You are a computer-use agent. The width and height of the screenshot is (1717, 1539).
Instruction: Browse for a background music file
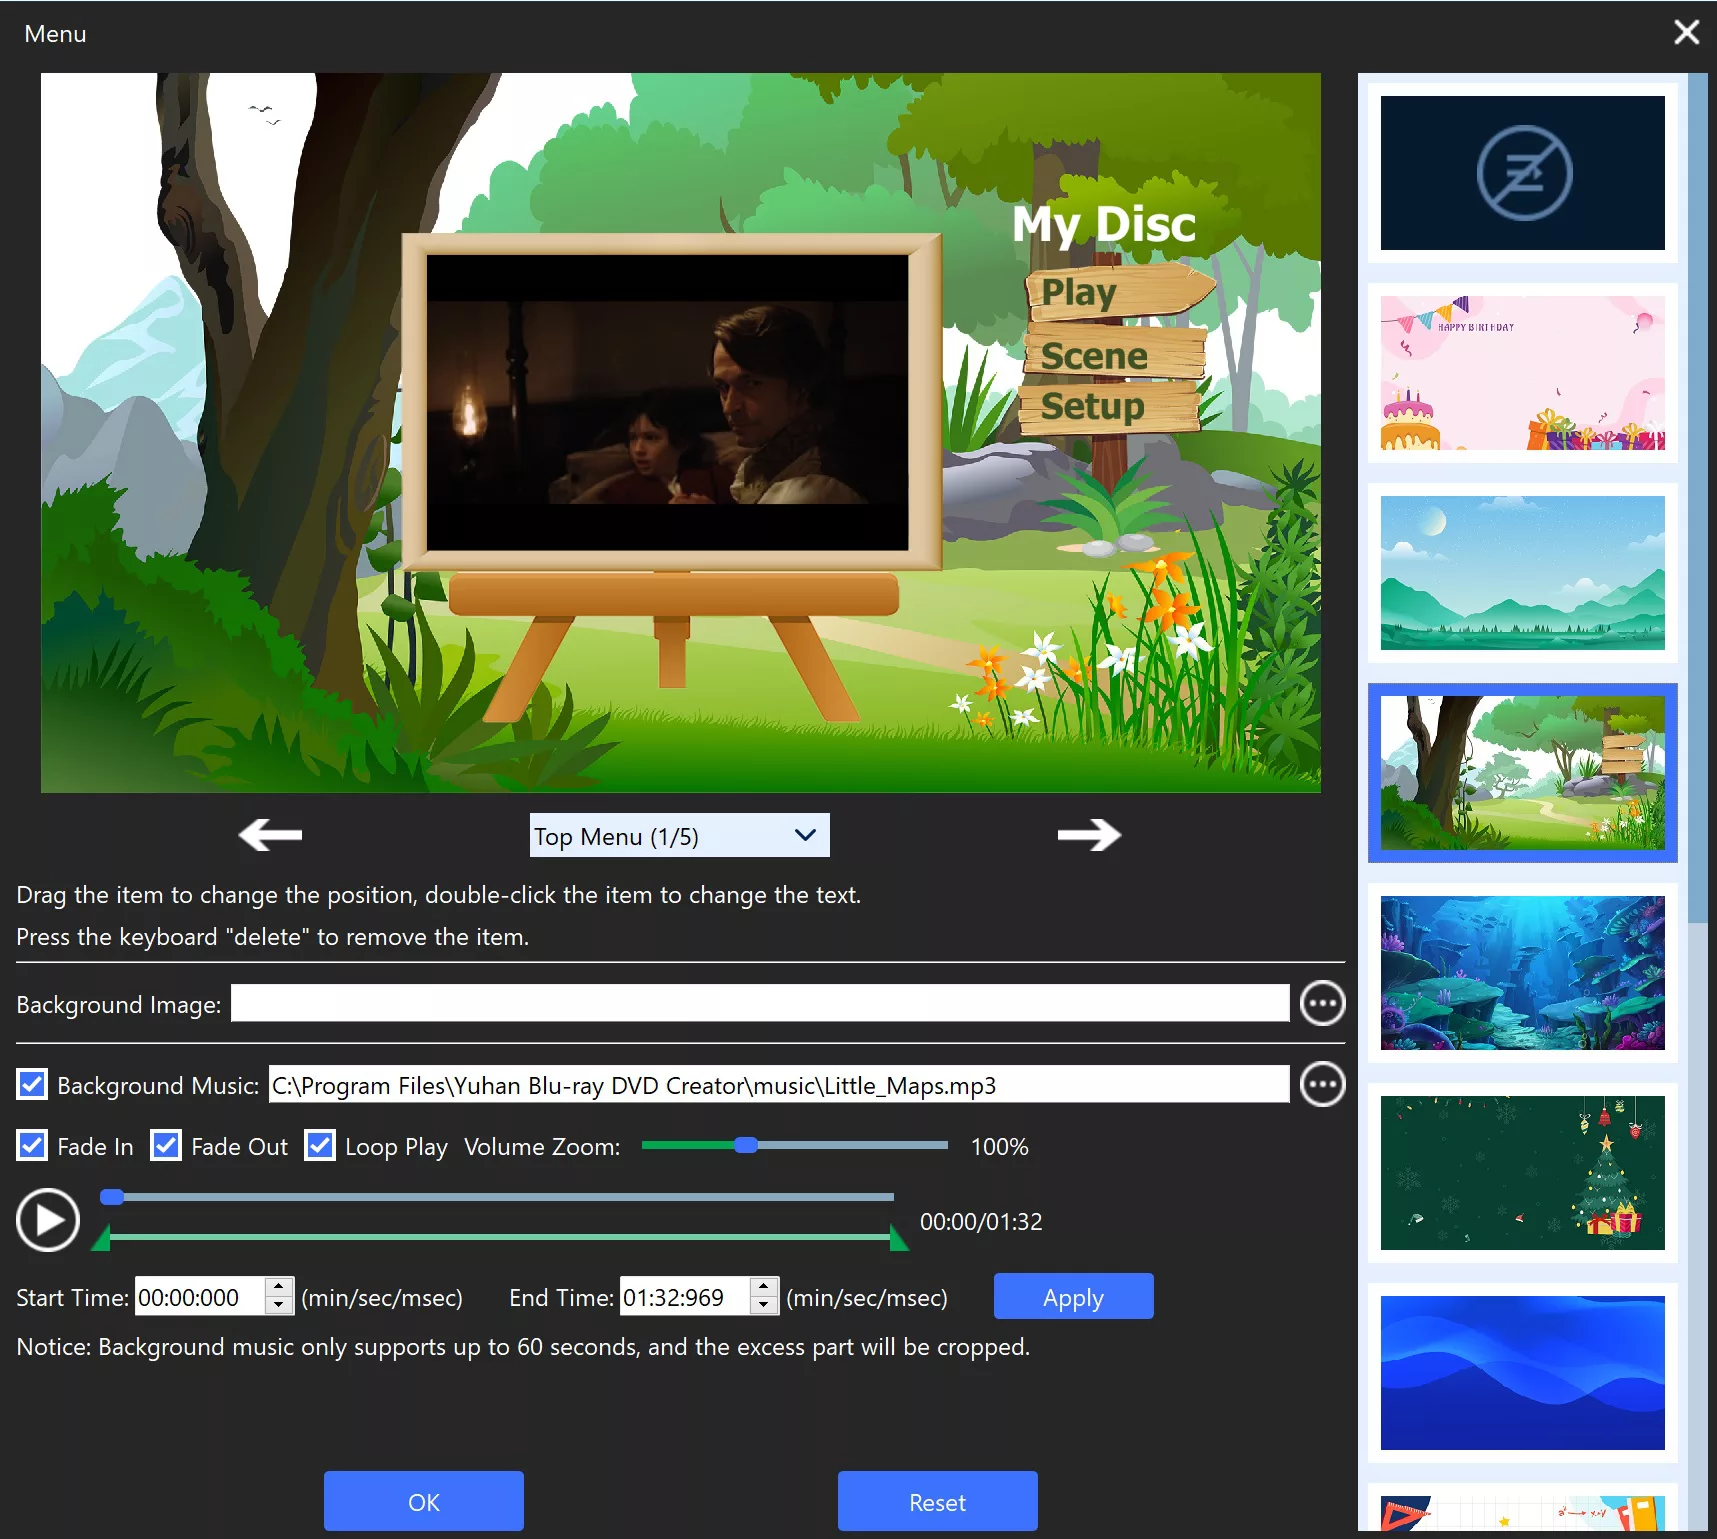point(1322,1084)
